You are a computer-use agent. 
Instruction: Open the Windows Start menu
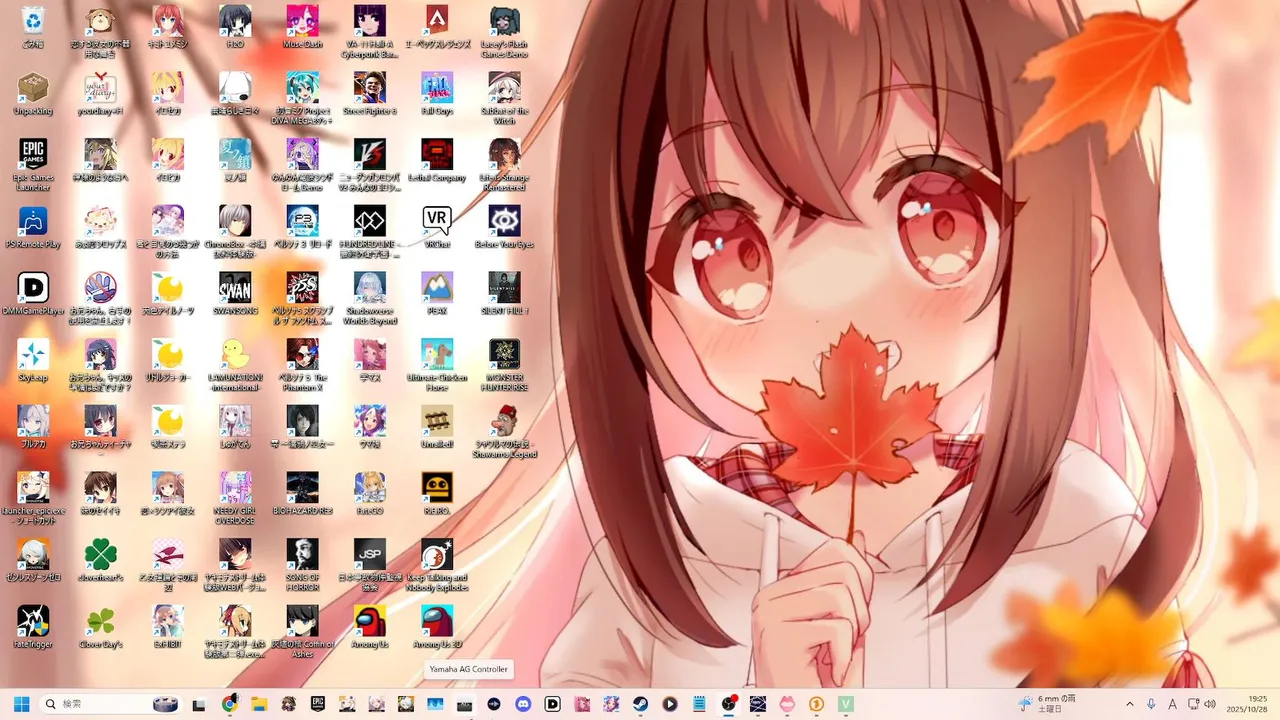[x=21, y=704]
